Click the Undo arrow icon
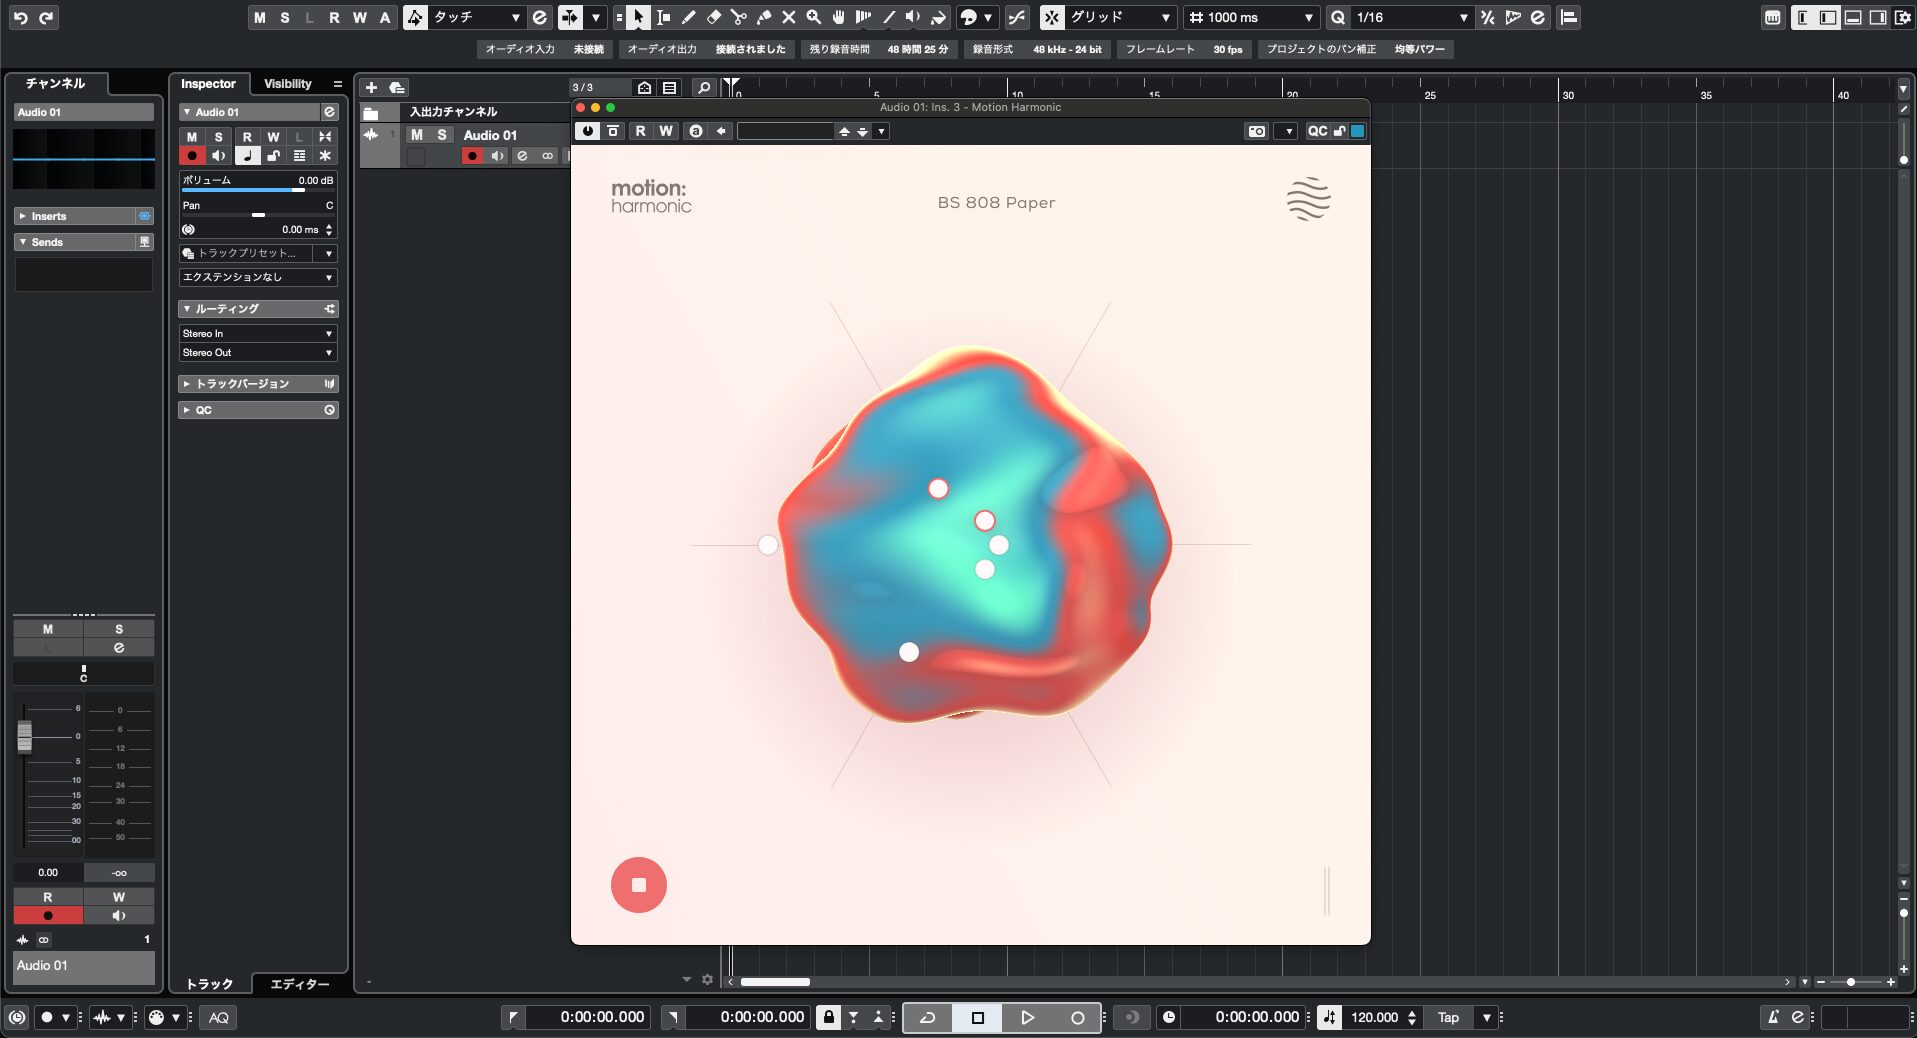The height and width of the screenshot is (1038, 1917). pyautogui.click(x=20, y=17)
